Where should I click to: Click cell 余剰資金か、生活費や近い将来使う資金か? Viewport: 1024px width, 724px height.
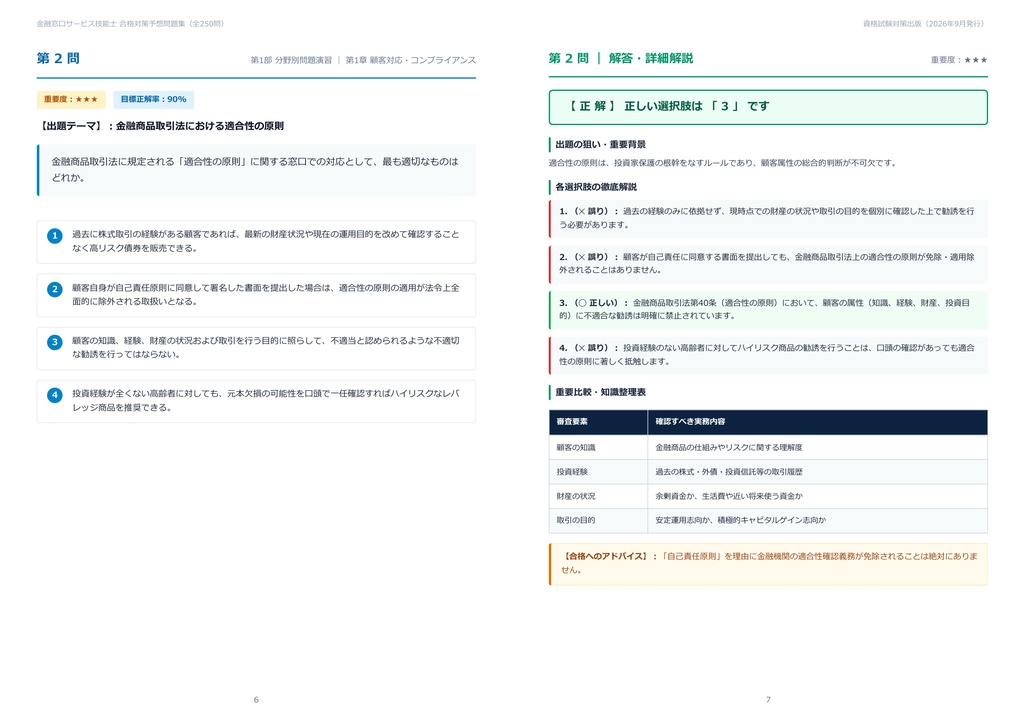[x=818, y=496]
